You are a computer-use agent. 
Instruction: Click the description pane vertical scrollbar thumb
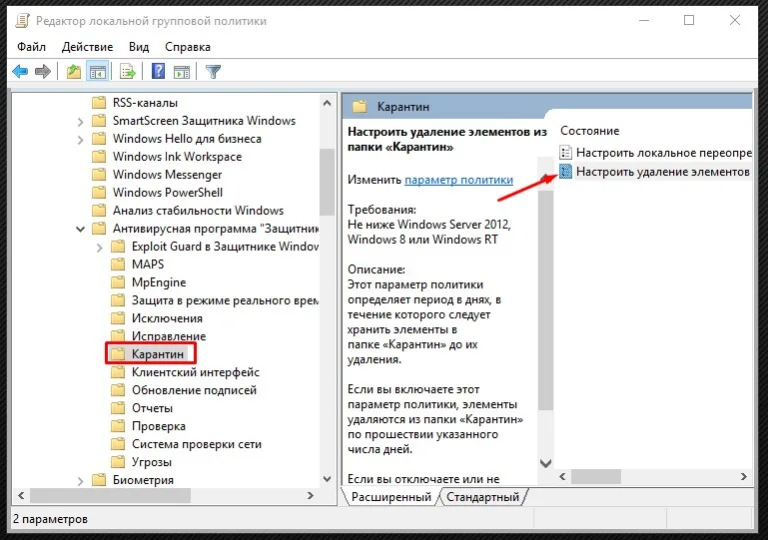(546, 299)
